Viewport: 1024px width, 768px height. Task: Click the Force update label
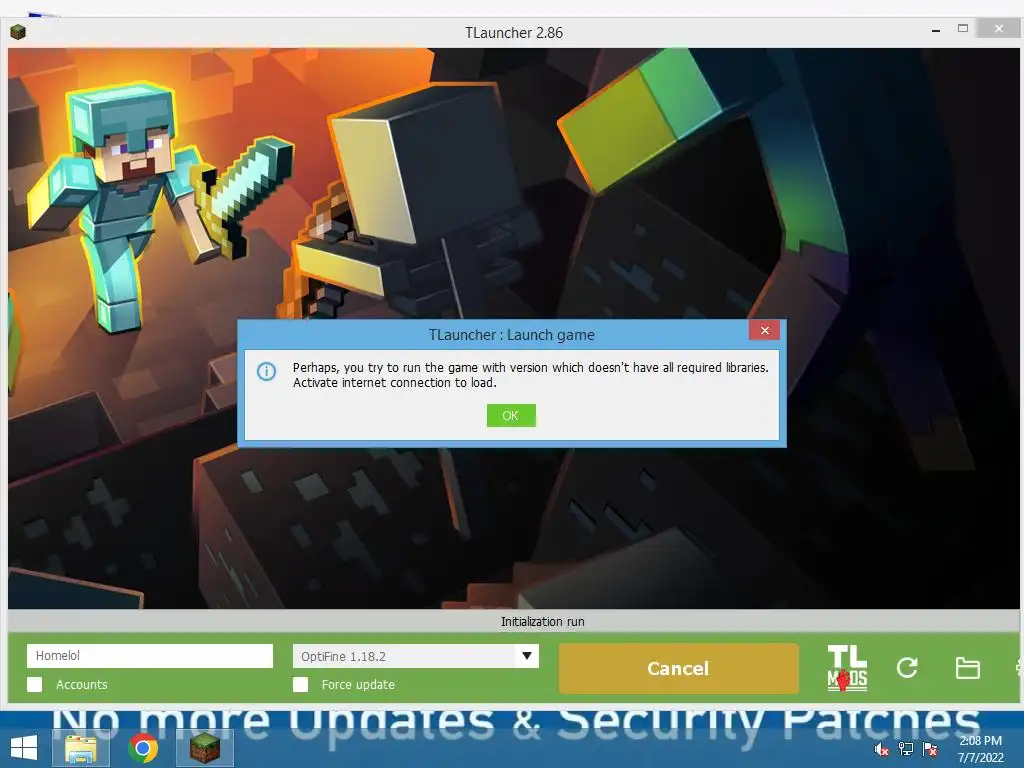point(358,684)
